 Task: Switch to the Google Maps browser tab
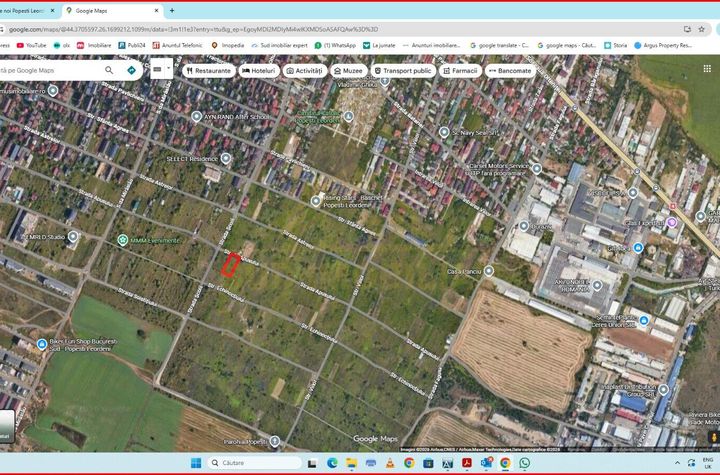110,11
